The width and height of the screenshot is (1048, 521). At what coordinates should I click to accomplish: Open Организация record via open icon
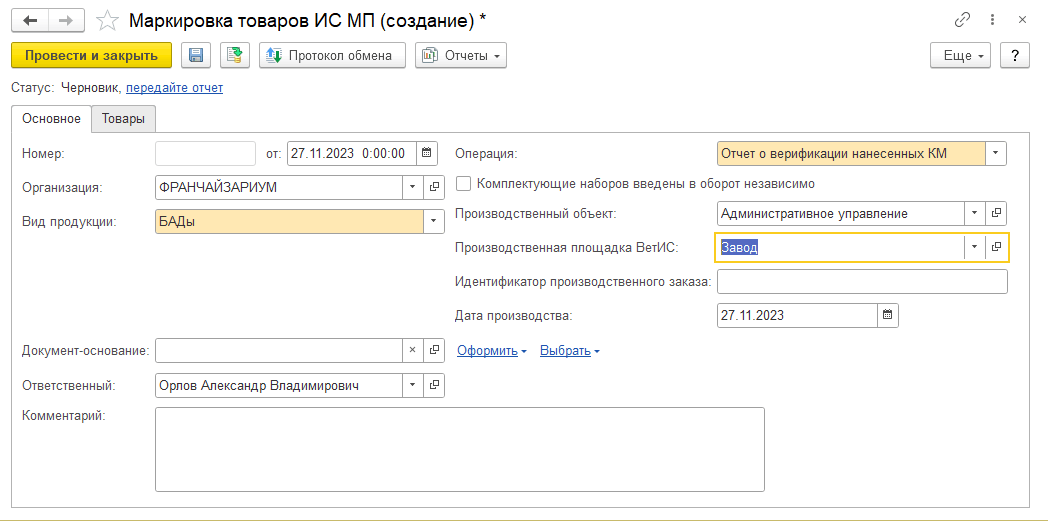pyautogui.click(x=435, y=187)
